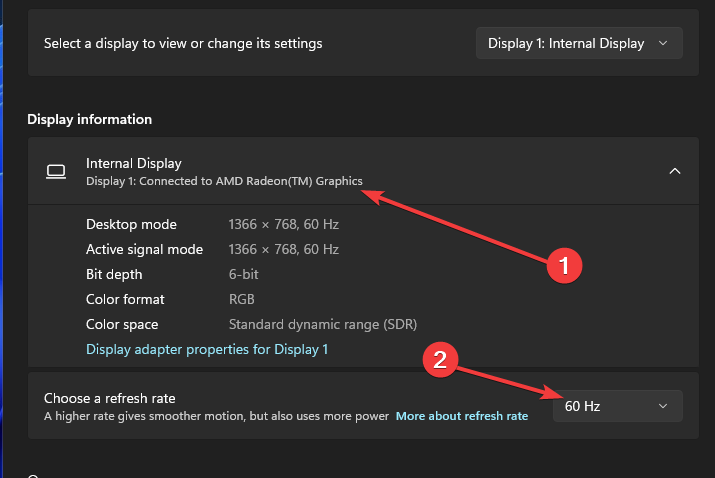Collapse the Internal Display information panel

[674, 171]
